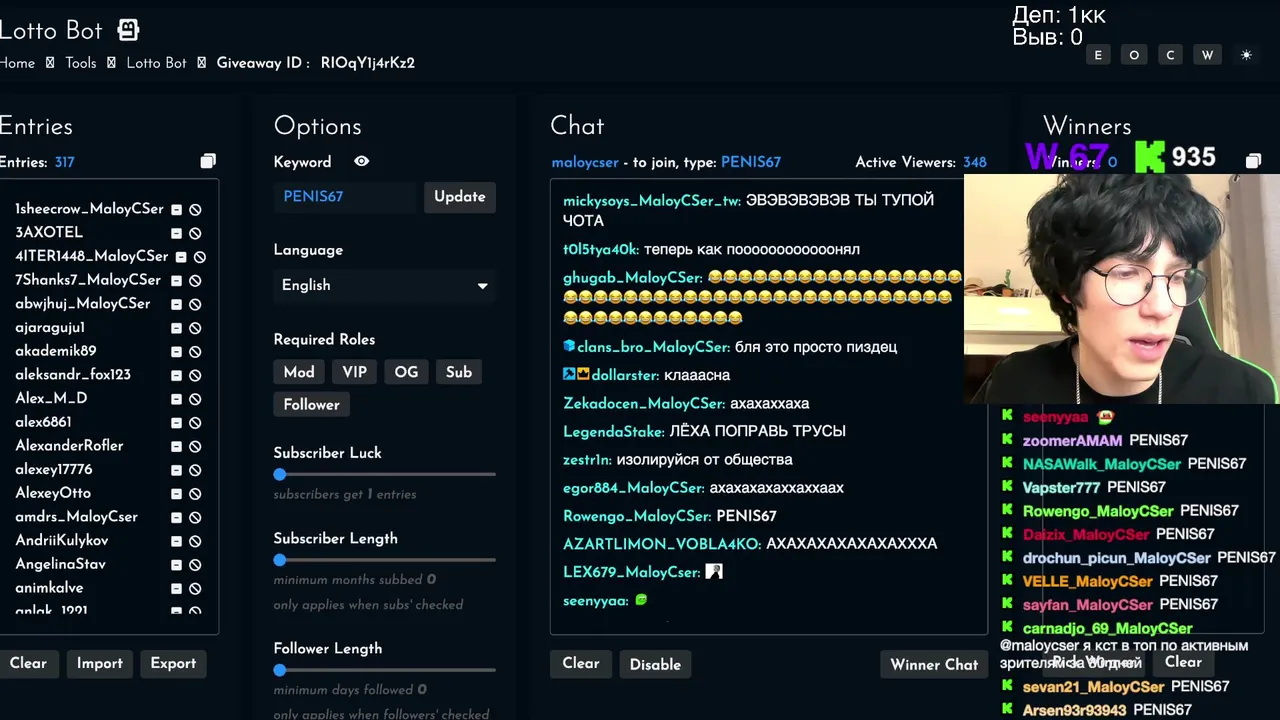Toggle the OG required role
Viewport: 1280px width, 720px height.
point(406,372)
